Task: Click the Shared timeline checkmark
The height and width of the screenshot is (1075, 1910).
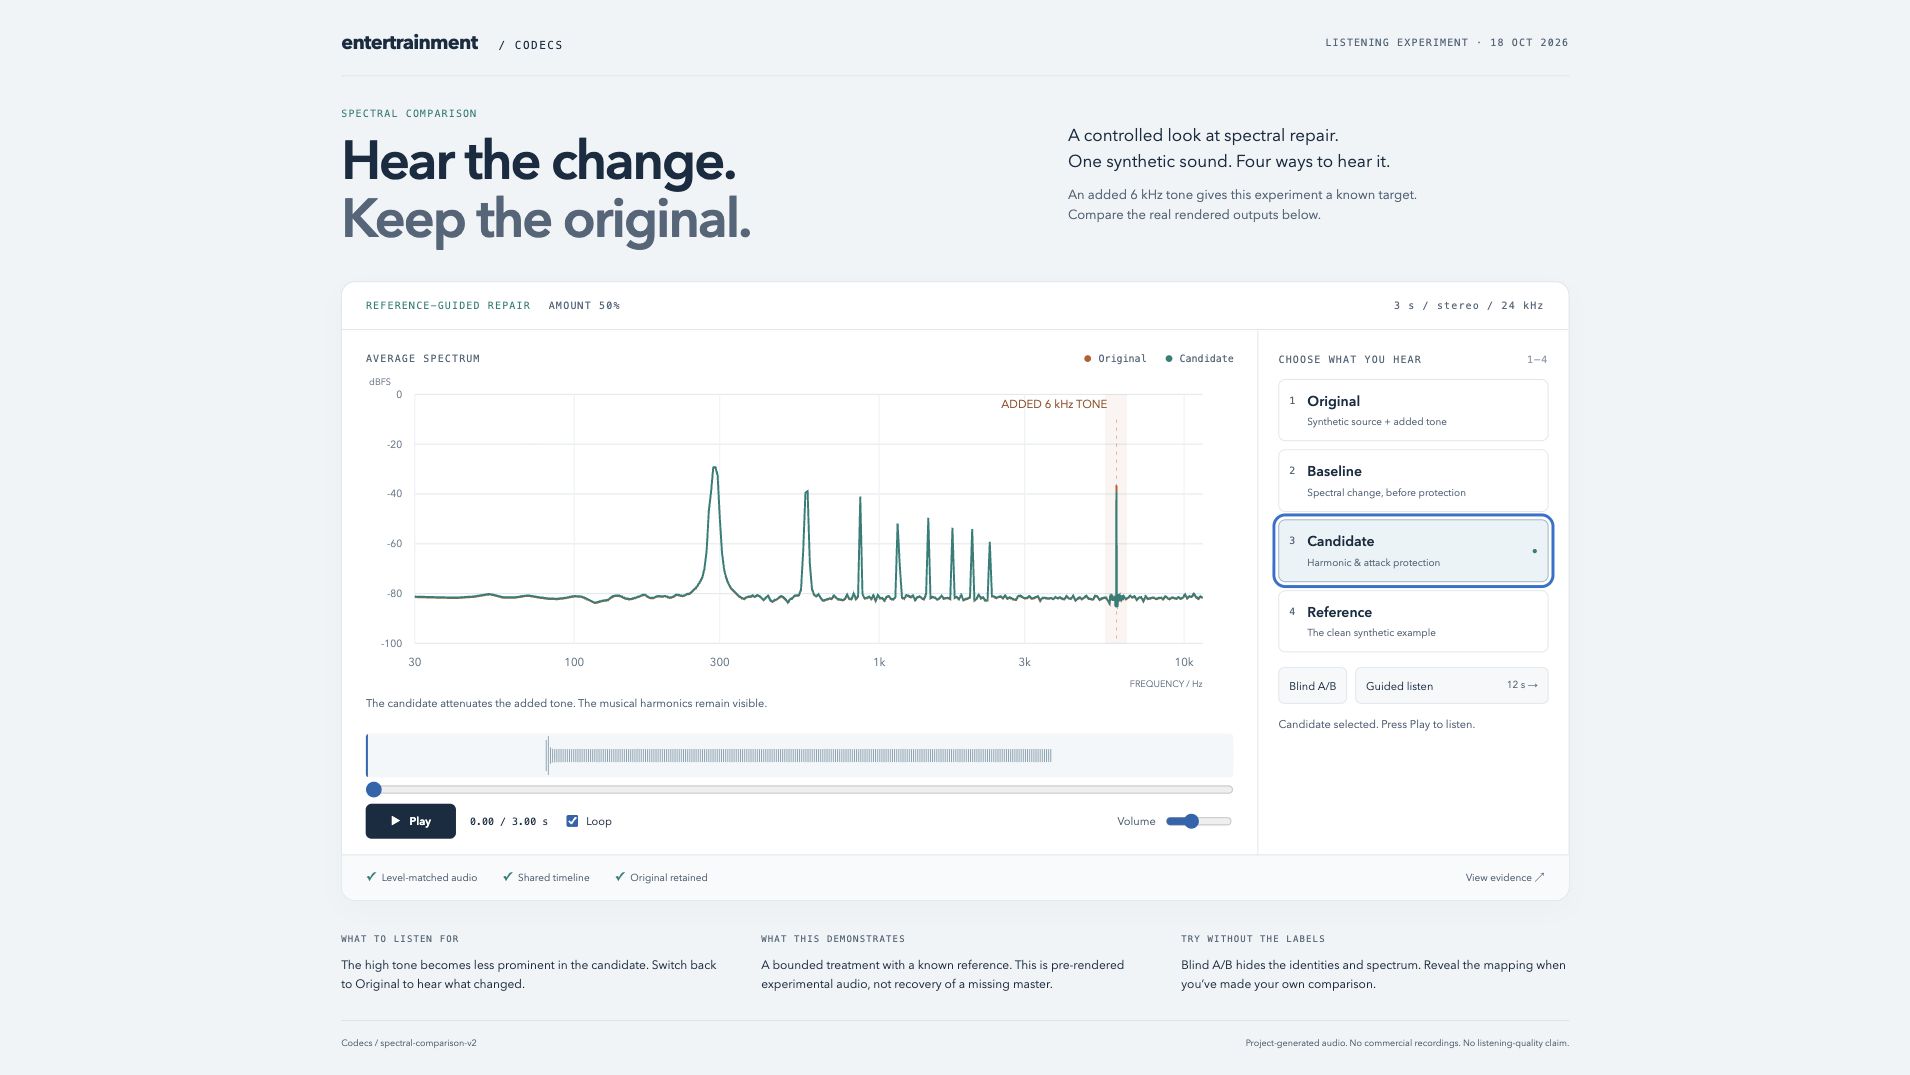Action: pos(508,877)
